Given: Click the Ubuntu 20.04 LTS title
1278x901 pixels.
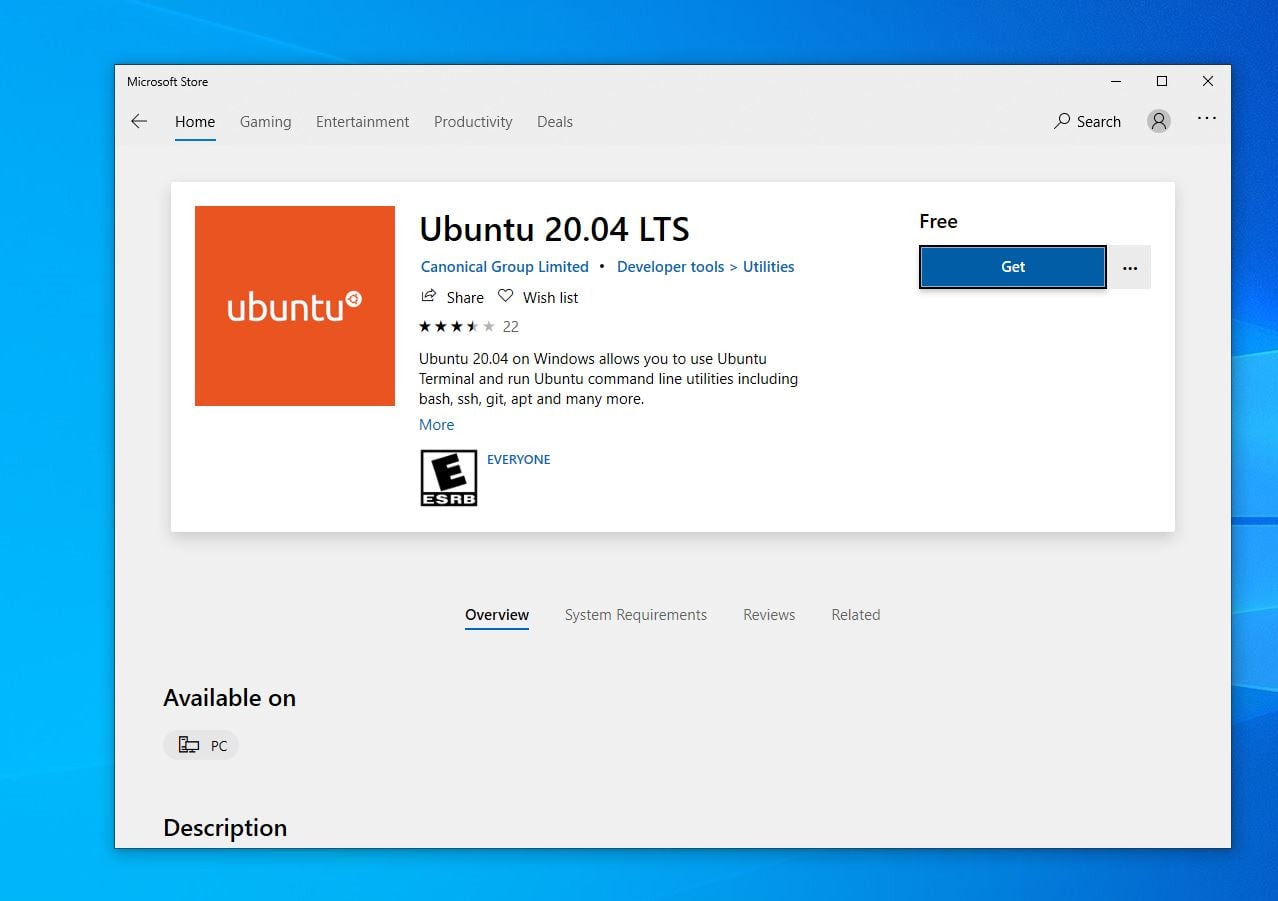Looking at the screenshot, I should point(555,229).
